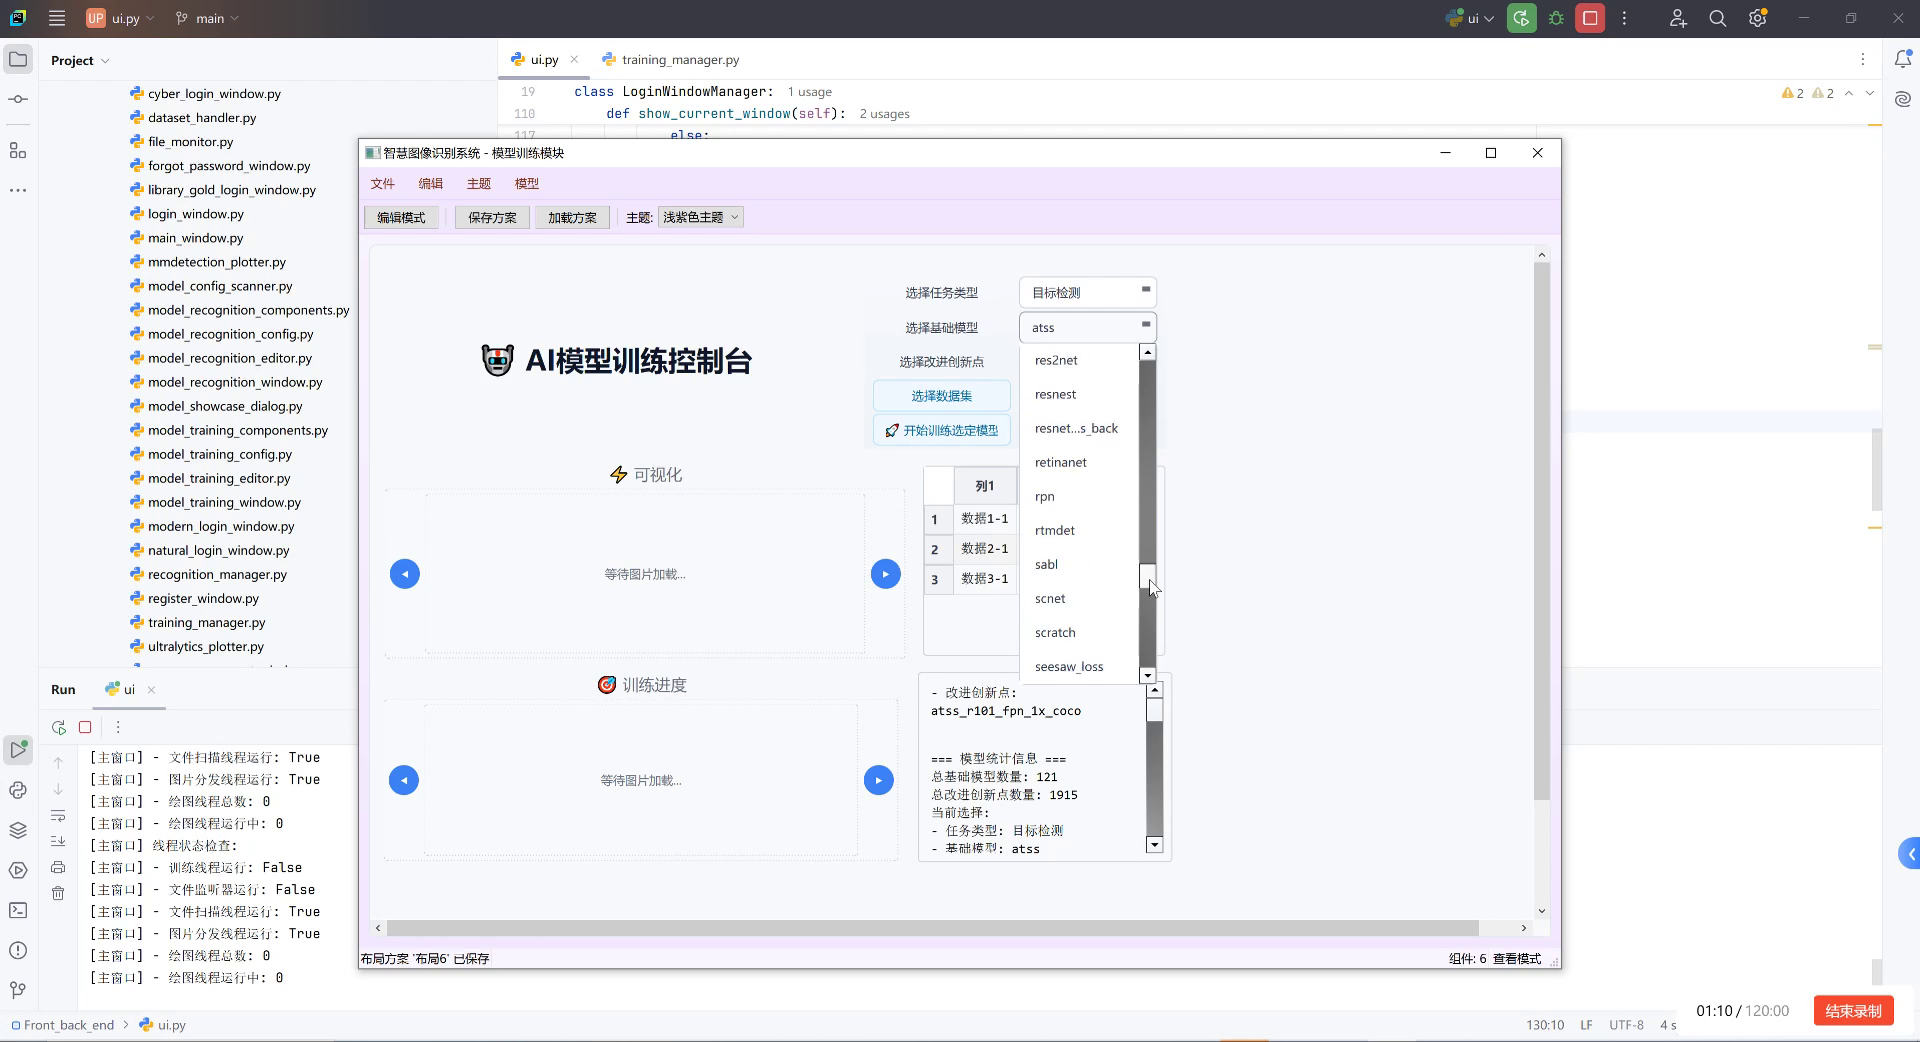
Task: Open the 浅紫色主题 theme dropdown
Action: tap(700, 217)
